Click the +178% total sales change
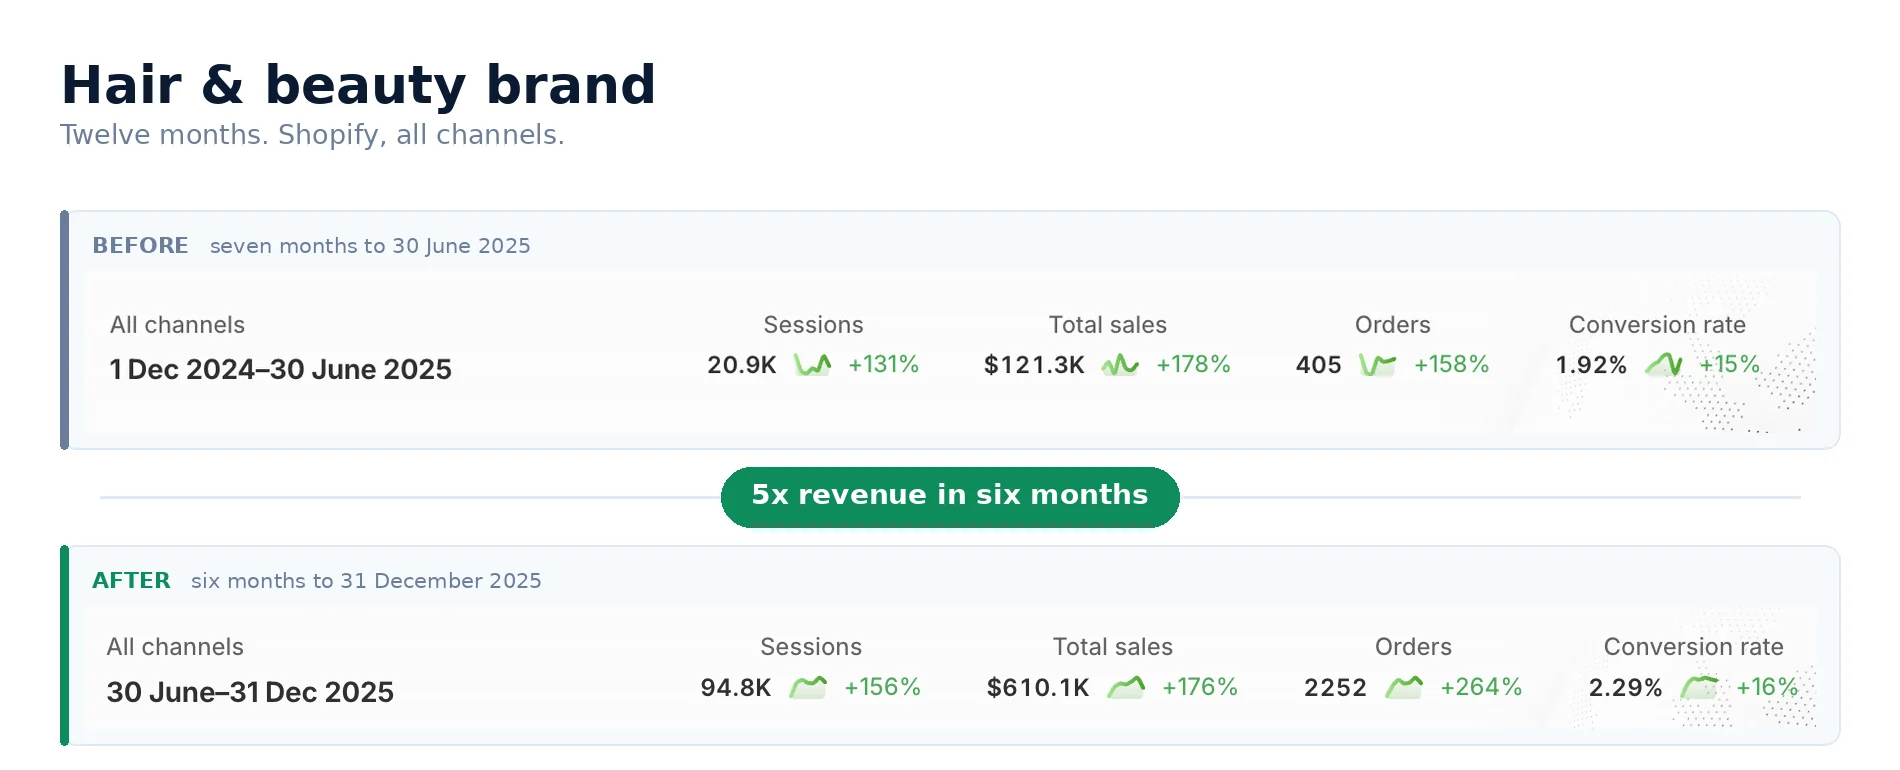This screenshot has height=770, width=1900. 1193,365
